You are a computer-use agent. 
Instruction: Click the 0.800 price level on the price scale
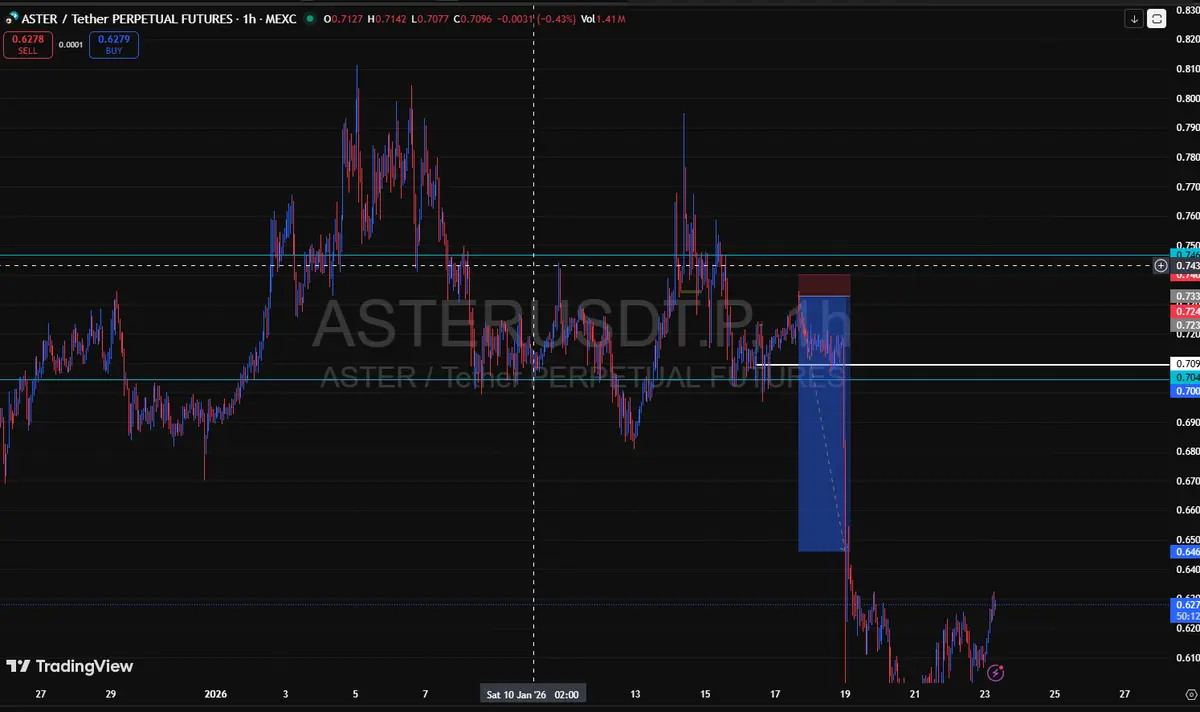point(1186,98)
